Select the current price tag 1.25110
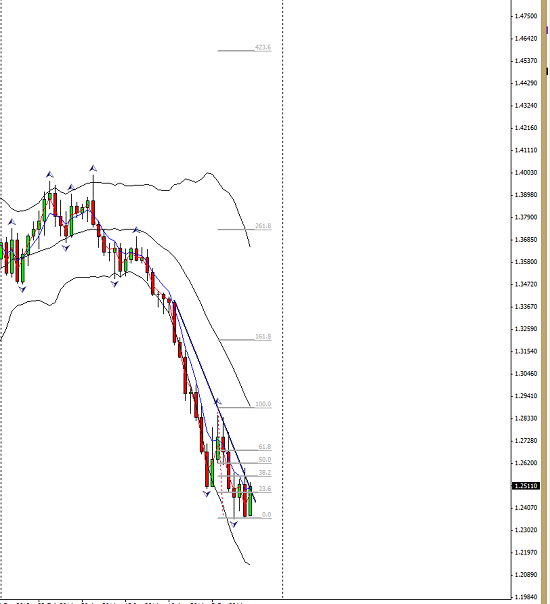The image size is (550, 604). pos(526,486)
